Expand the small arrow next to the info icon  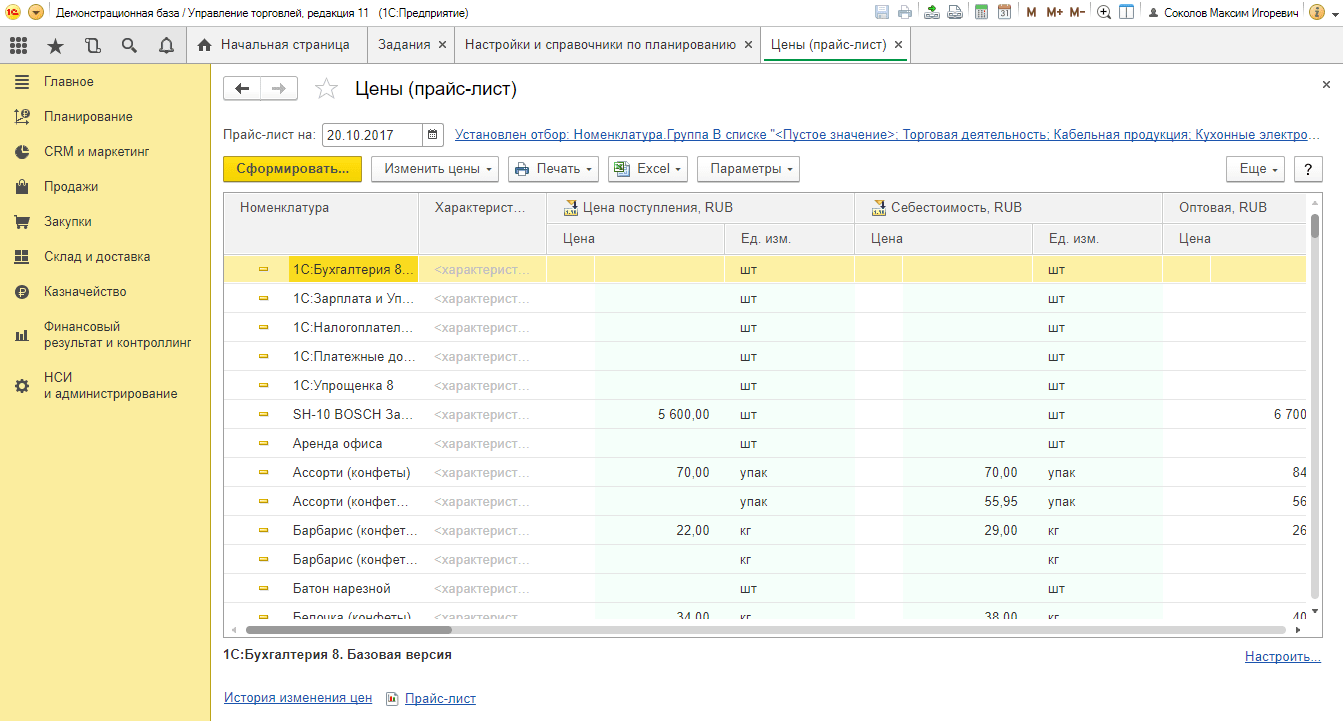click(x=1333, y=13)
